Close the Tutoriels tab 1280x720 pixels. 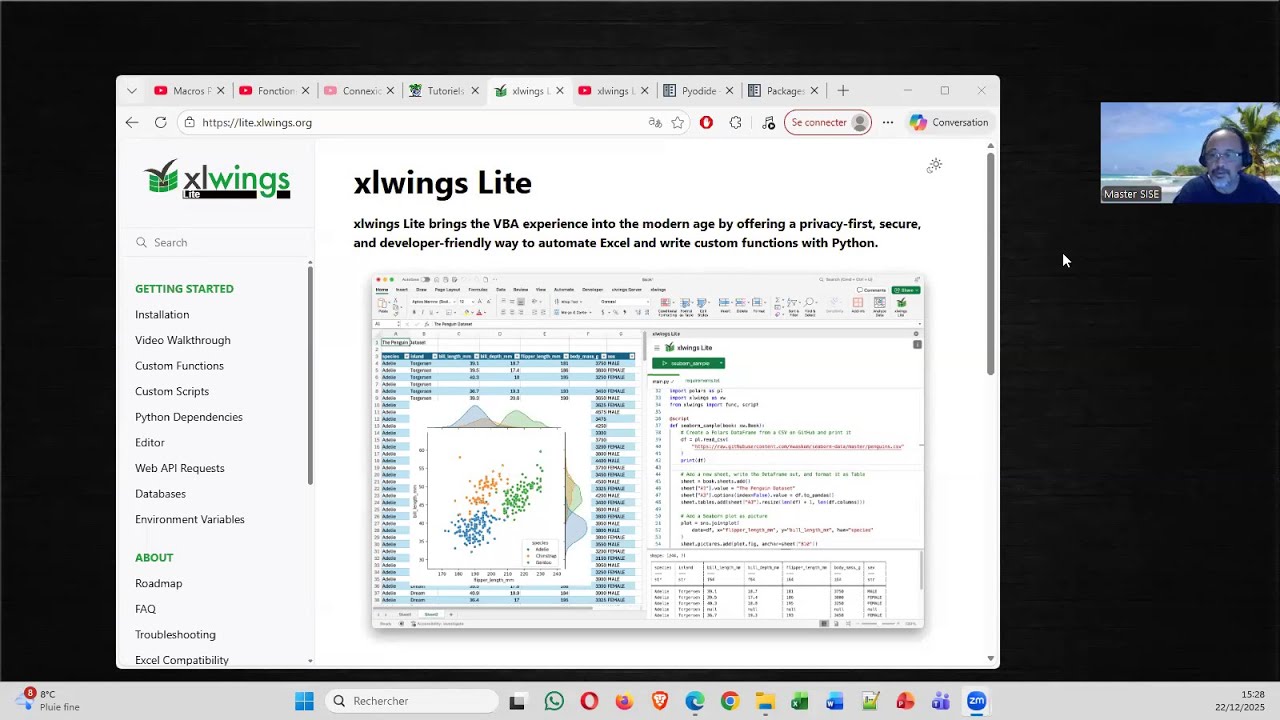pos(475,91)
